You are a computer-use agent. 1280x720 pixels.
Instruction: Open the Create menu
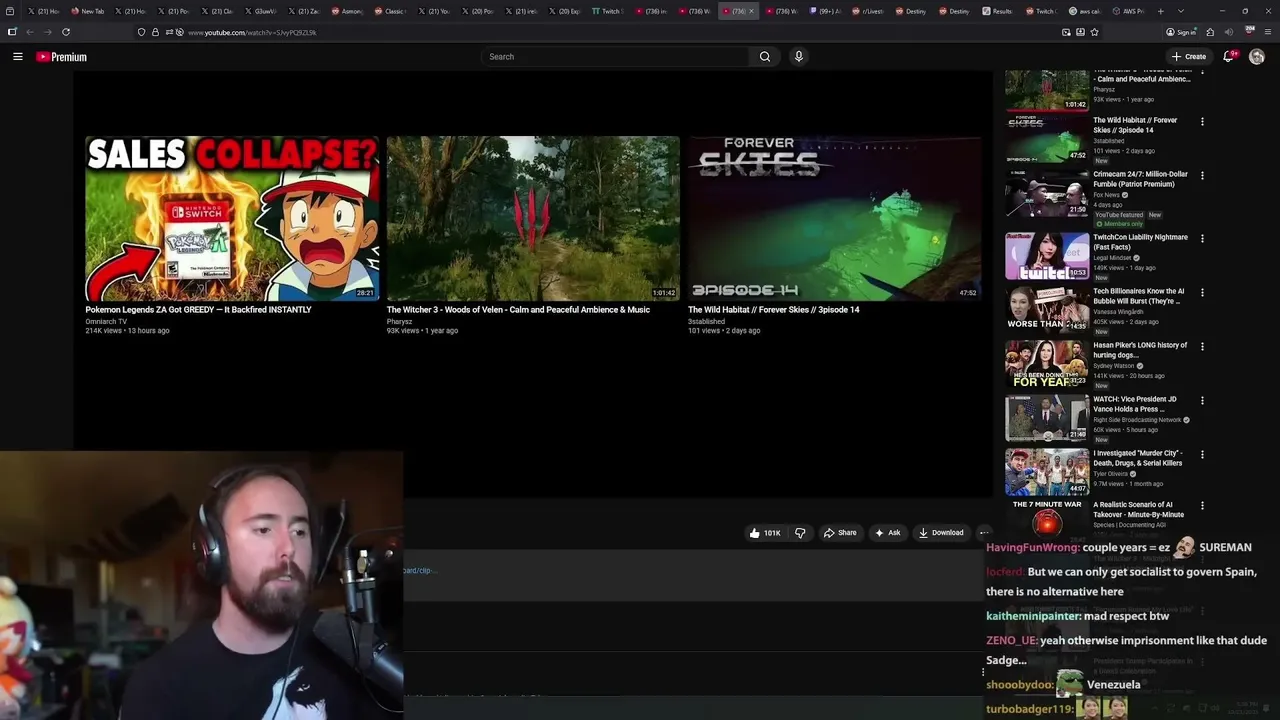click(1189, 57)
